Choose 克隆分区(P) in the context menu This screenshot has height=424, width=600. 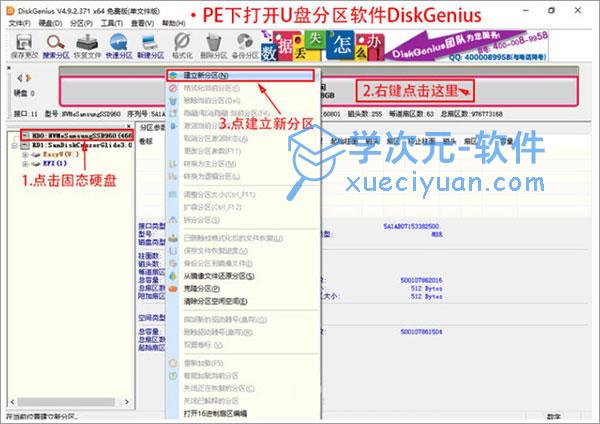[202, 289]
